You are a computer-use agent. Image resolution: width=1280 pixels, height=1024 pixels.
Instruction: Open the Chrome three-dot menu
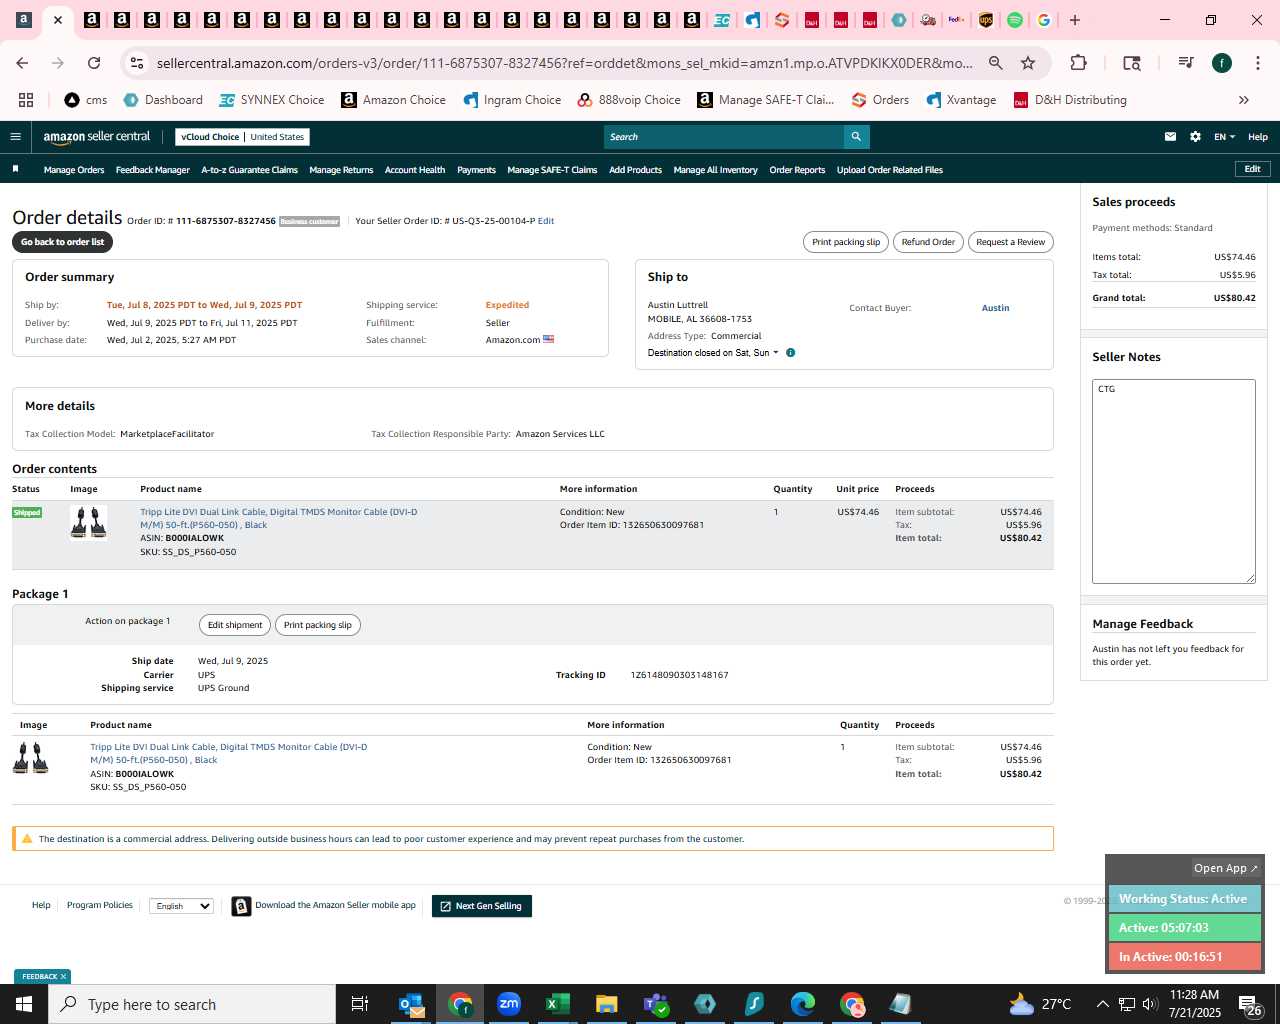pyautogui.click(x=1257, y=63)
